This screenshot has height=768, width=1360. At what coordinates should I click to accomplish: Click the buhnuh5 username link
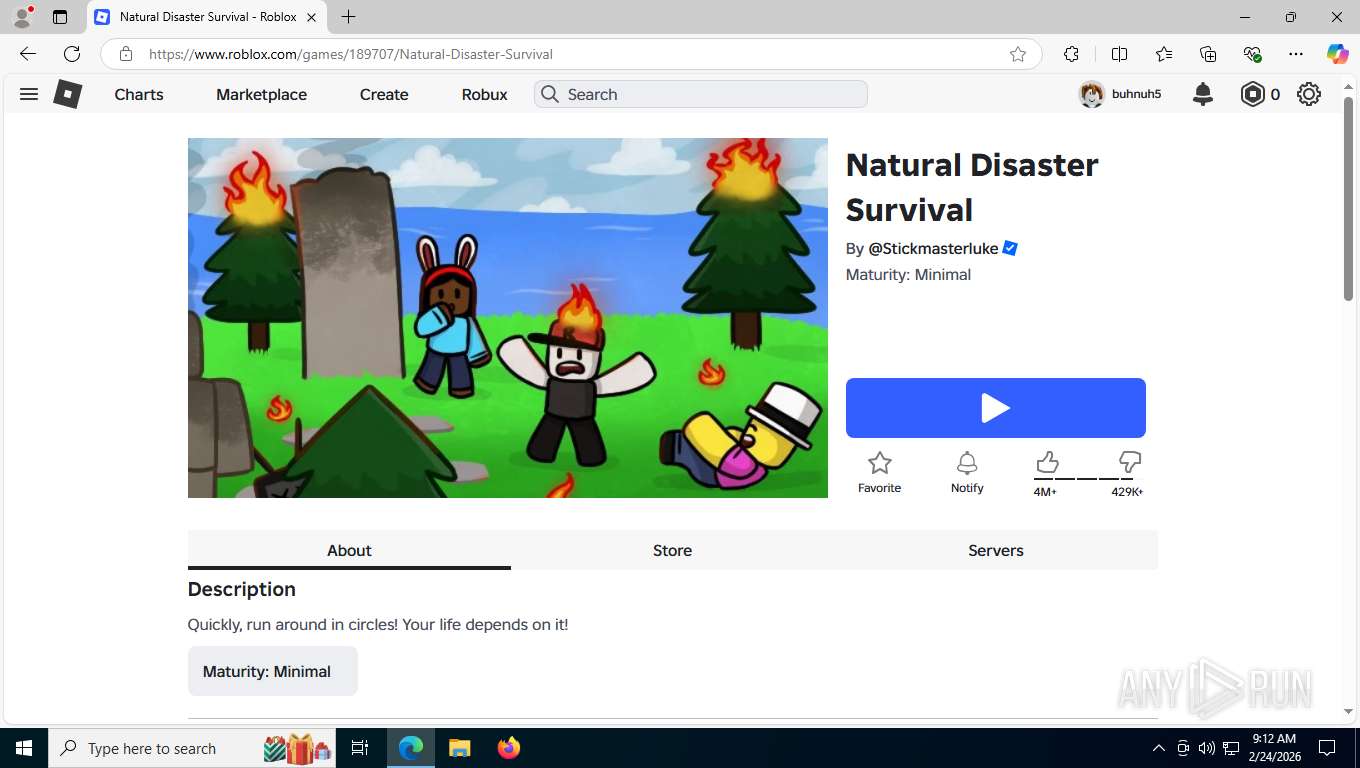click(x=1137, y=94)
